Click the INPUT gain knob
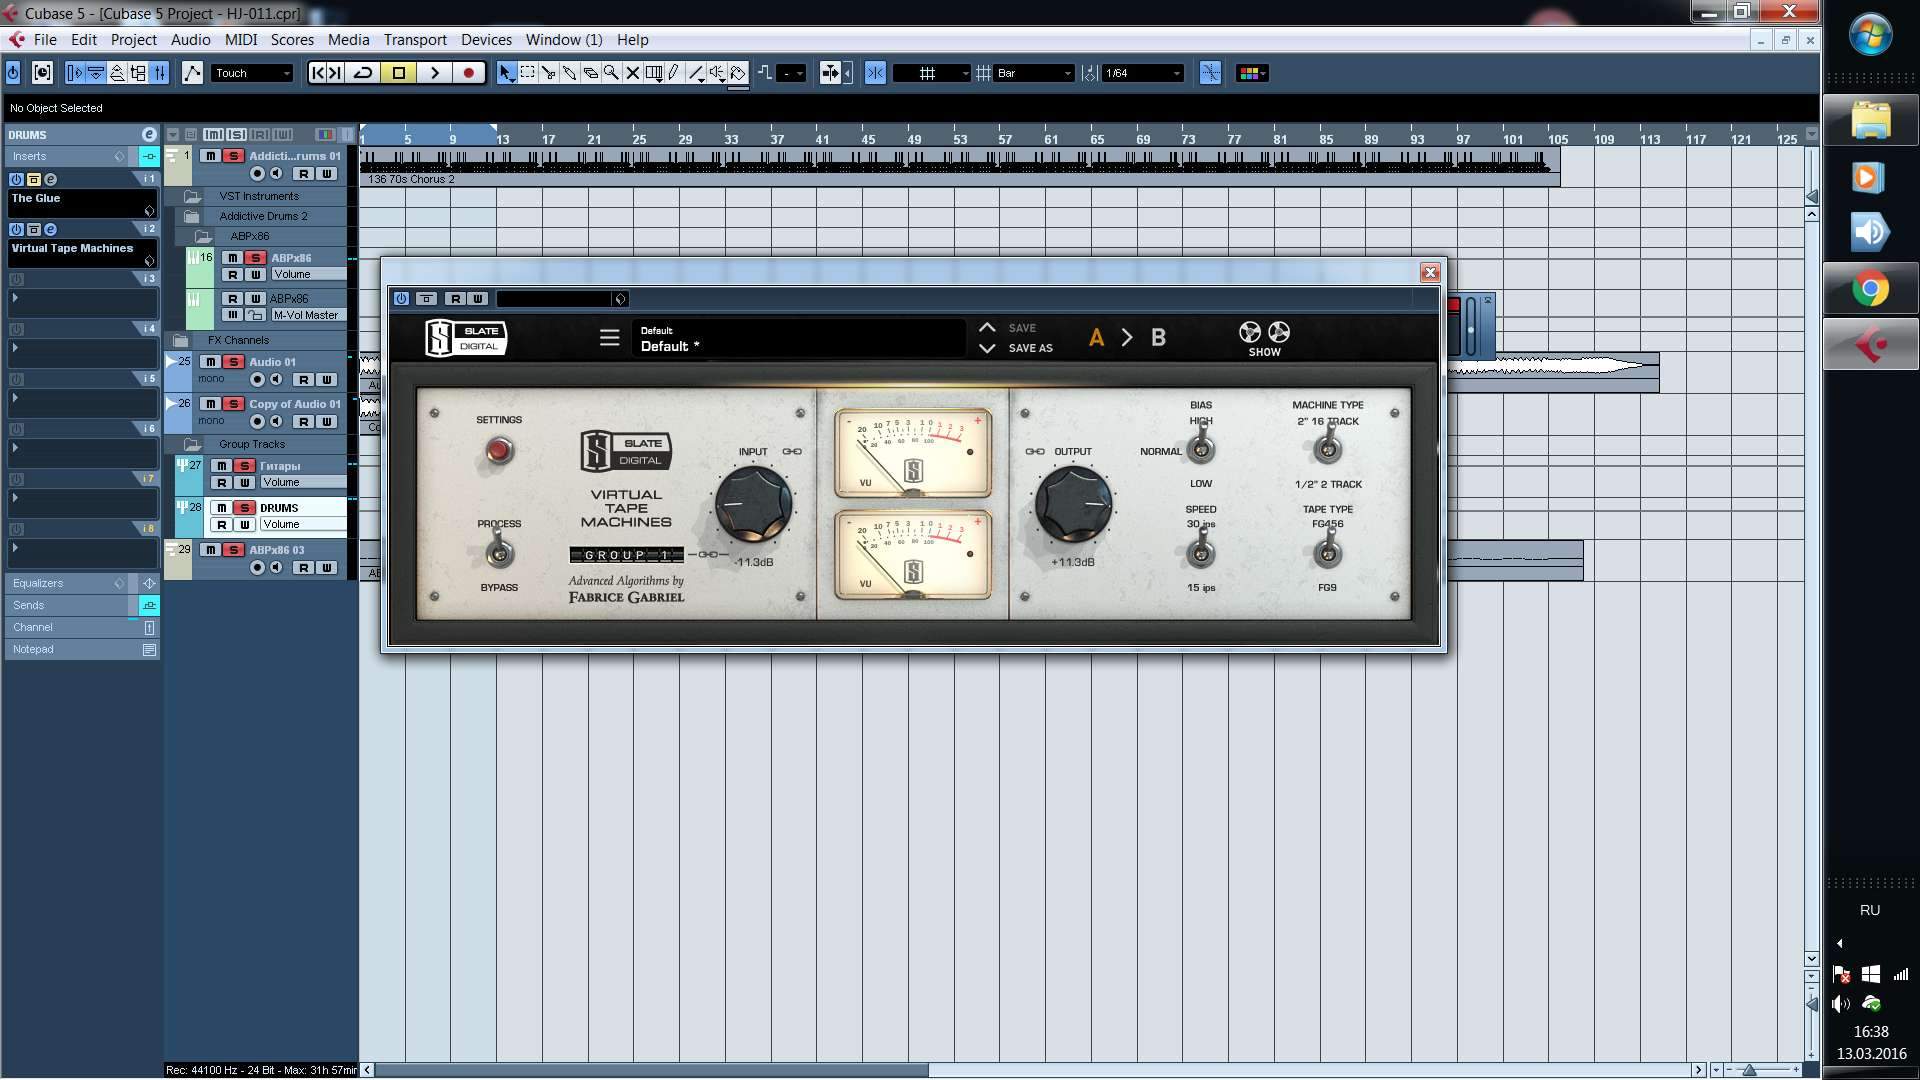 (753, 504)
